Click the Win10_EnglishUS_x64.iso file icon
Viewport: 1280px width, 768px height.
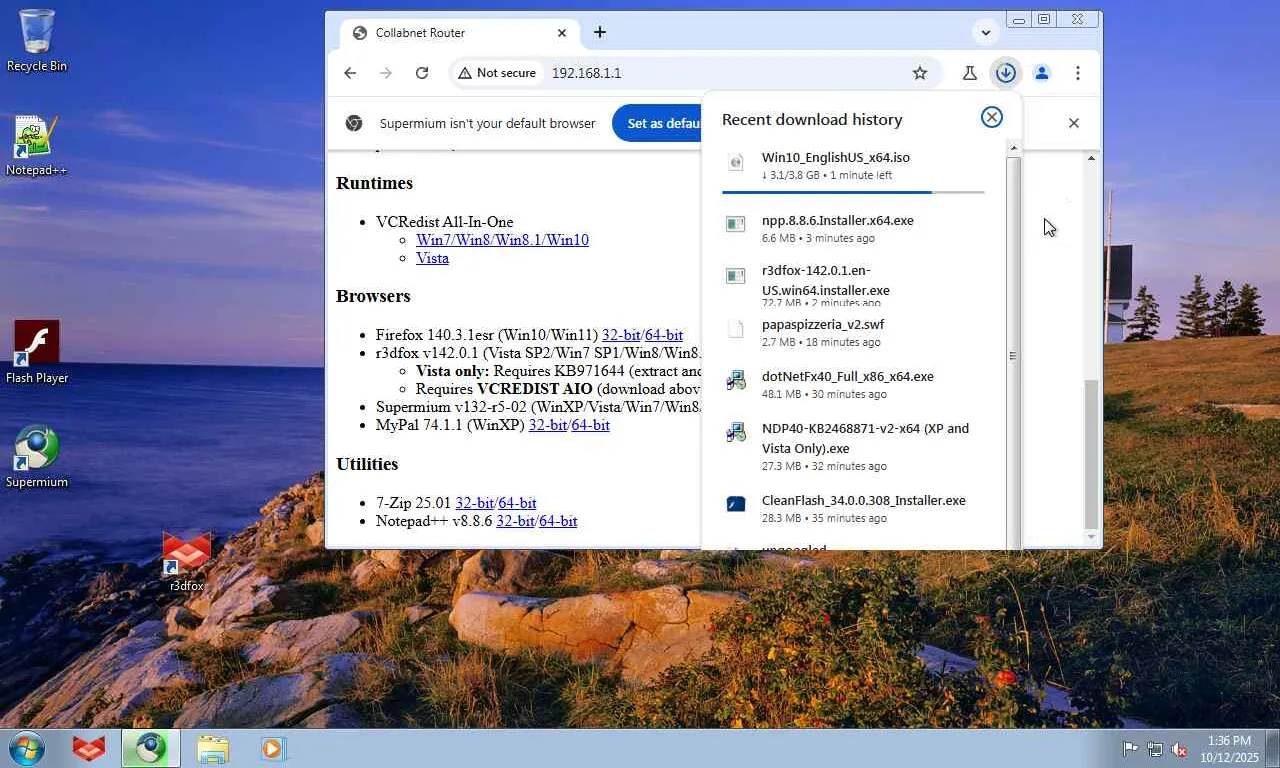pos(736,162)
